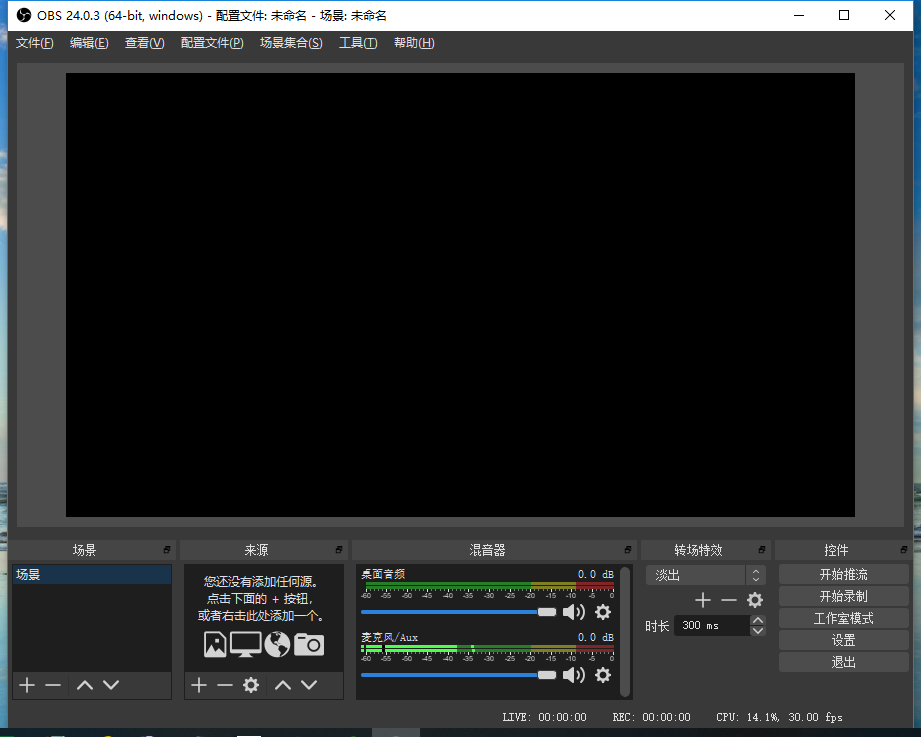Move source down in Sources panel

(309, 685)
